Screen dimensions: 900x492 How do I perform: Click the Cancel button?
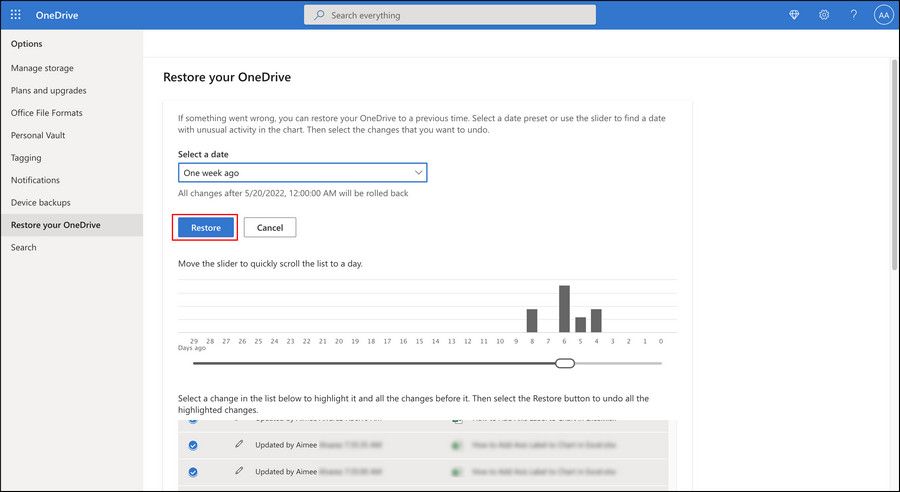(x=270, y=227)
